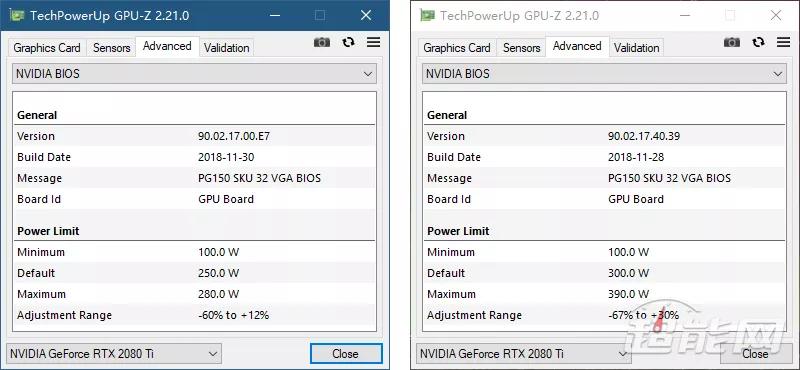This screenshot has height=370, width=800.
Task: Click the screenshot camera icon in right GPU-Z window
Action: click(x=732, y=42)
